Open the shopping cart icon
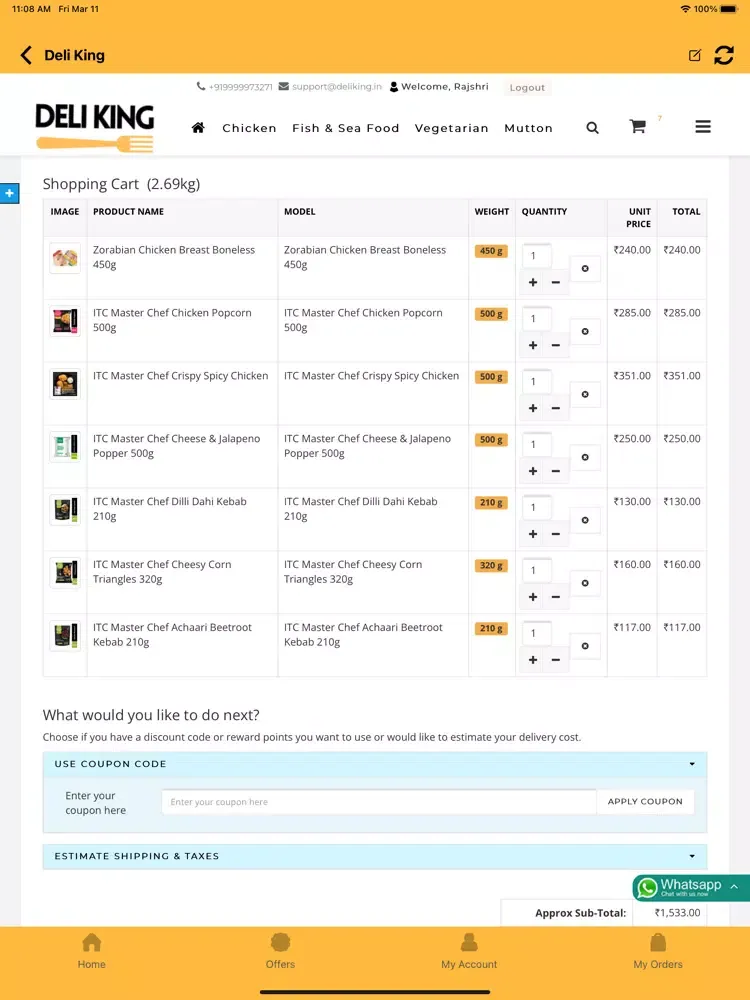 coord(637,126)
